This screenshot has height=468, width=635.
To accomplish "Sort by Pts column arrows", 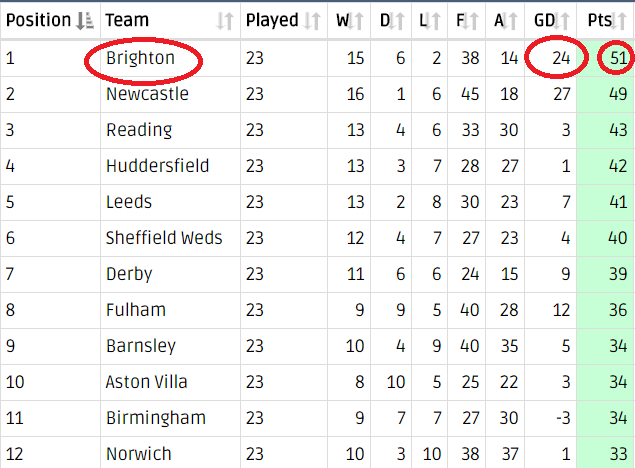I will click(620, 21).
